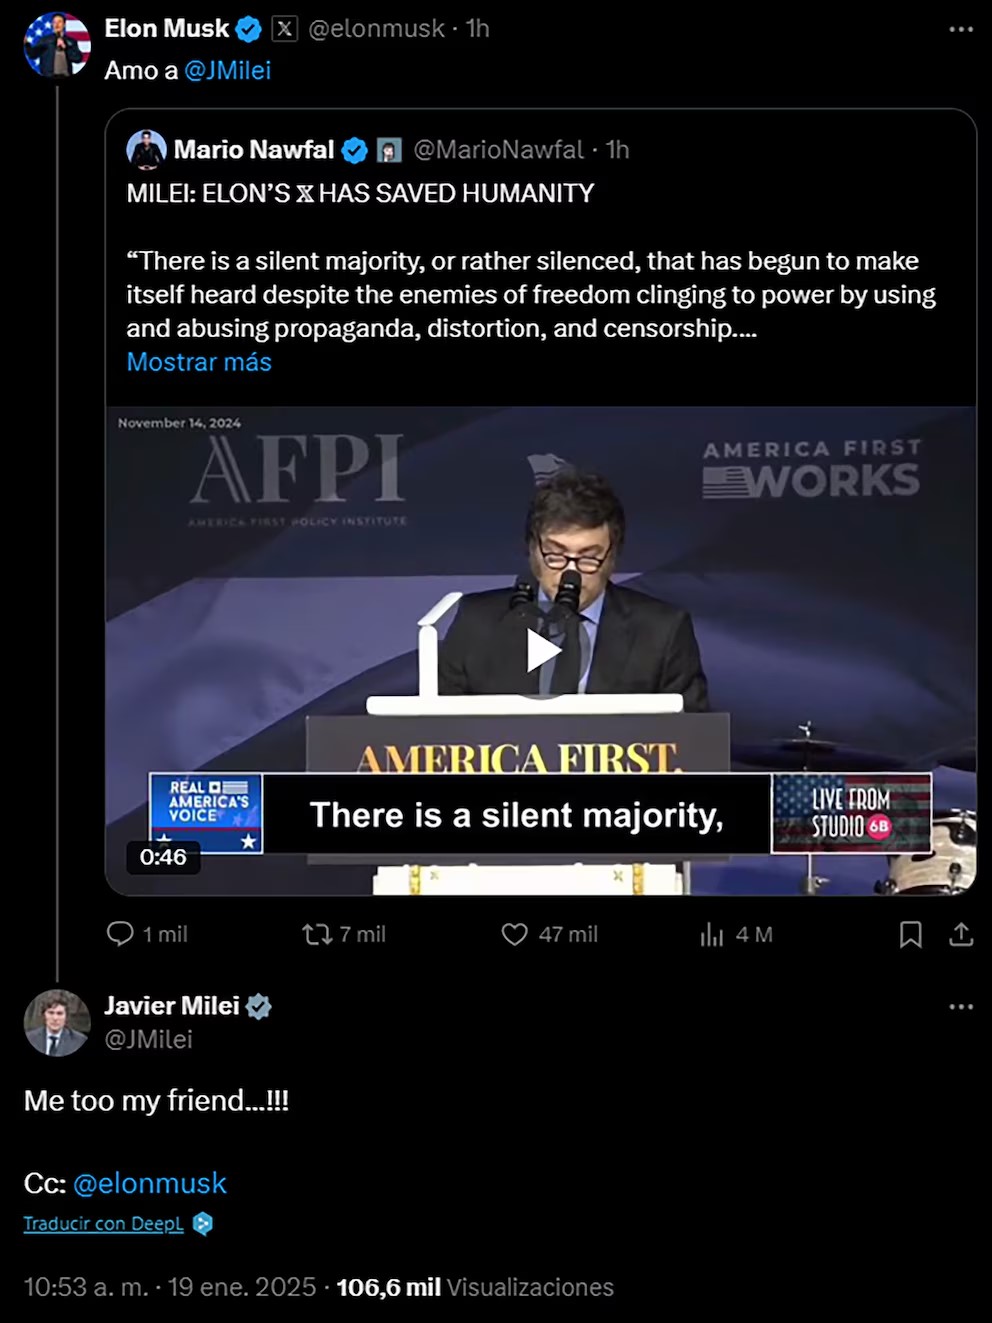The height and width of the screenshot is (1323, 992).
Task: Open Elon Musk's profile avatar
Action: pyautogui.click(x=57, y=45)
